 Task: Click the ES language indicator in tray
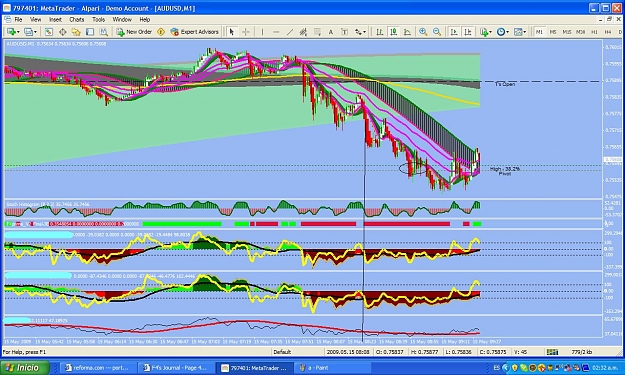click(497, 367)
